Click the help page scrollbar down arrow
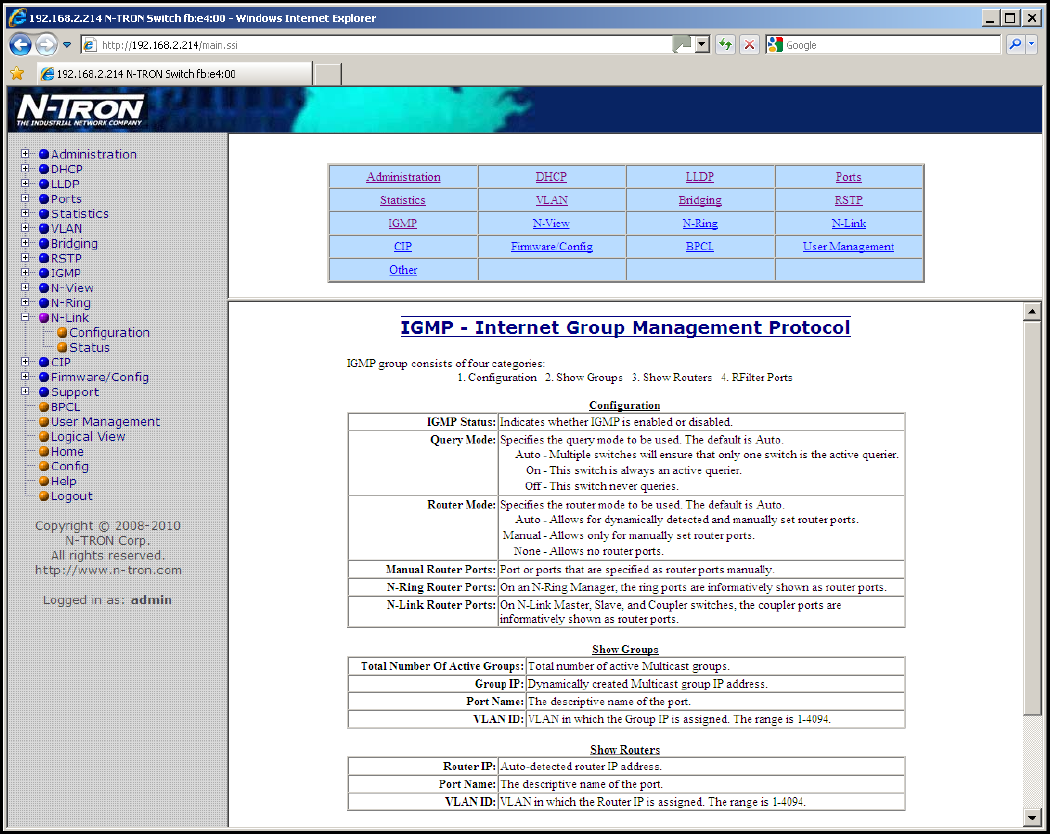The width and height of the screenshot is (1050, 834). coord(1032,816)
